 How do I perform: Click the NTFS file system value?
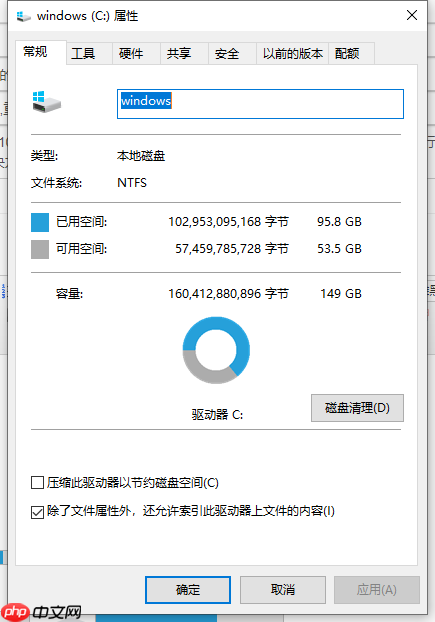point(132,183)
